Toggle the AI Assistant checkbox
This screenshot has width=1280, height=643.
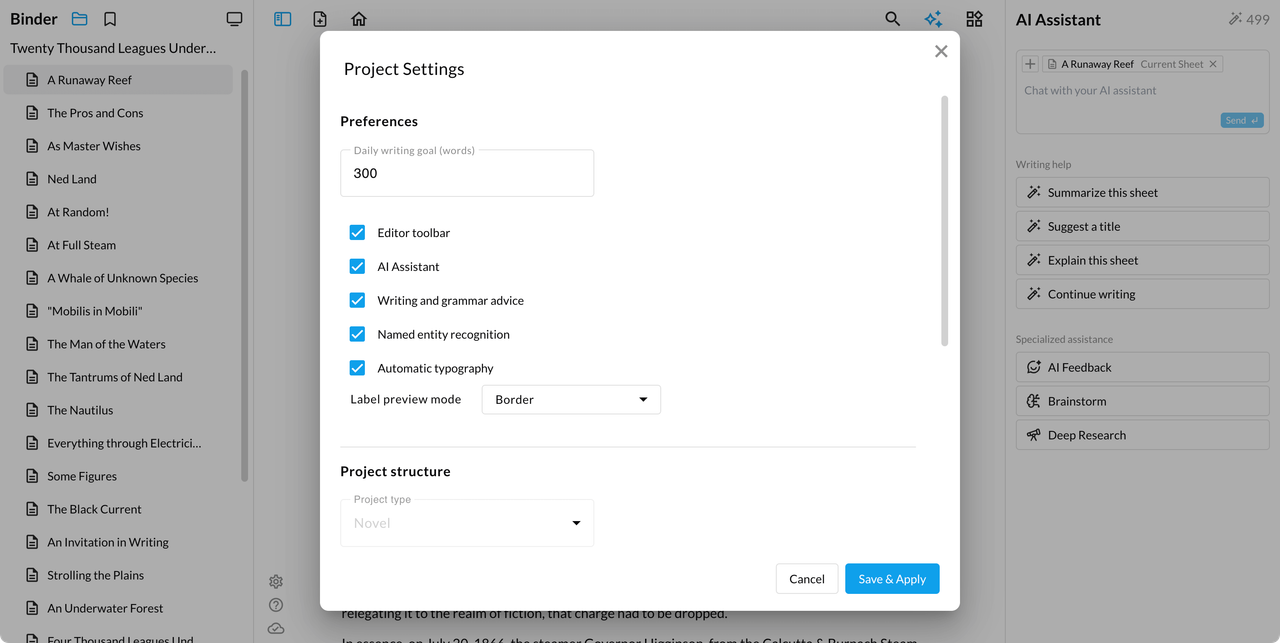[x=357, y=266]
